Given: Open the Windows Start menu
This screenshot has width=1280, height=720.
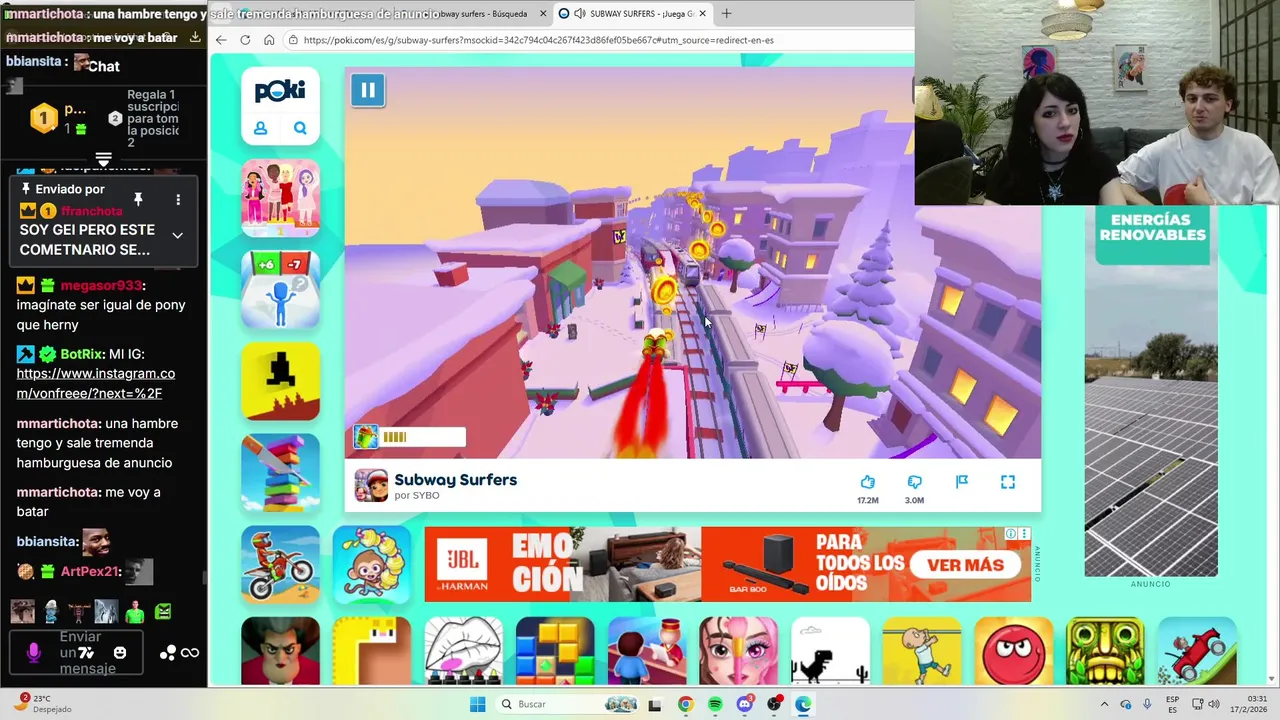Looking at the screenshot, I should click(477, 704).
